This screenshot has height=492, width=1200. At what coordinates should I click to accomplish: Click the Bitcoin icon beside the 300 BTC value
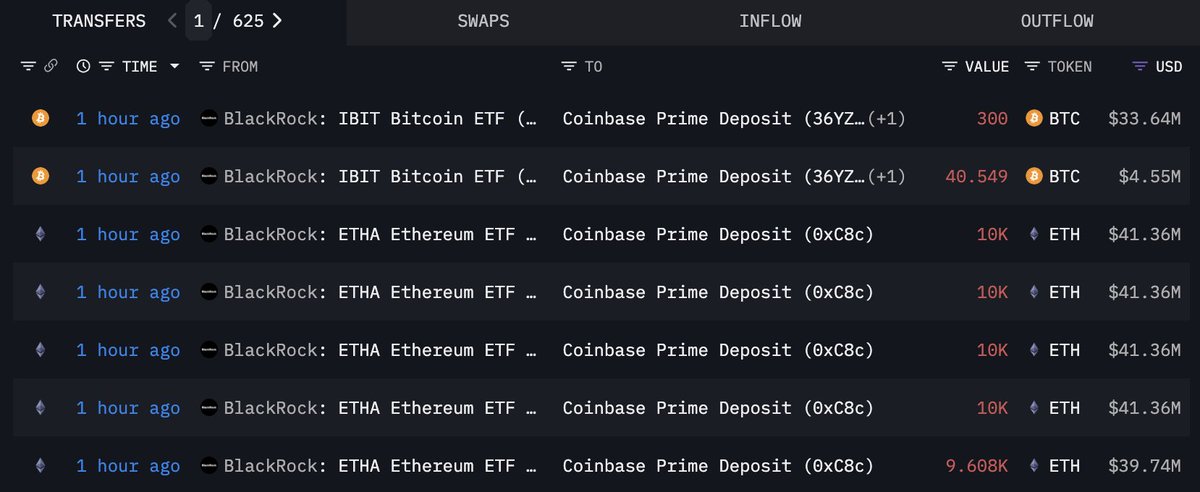(1034, 119)
